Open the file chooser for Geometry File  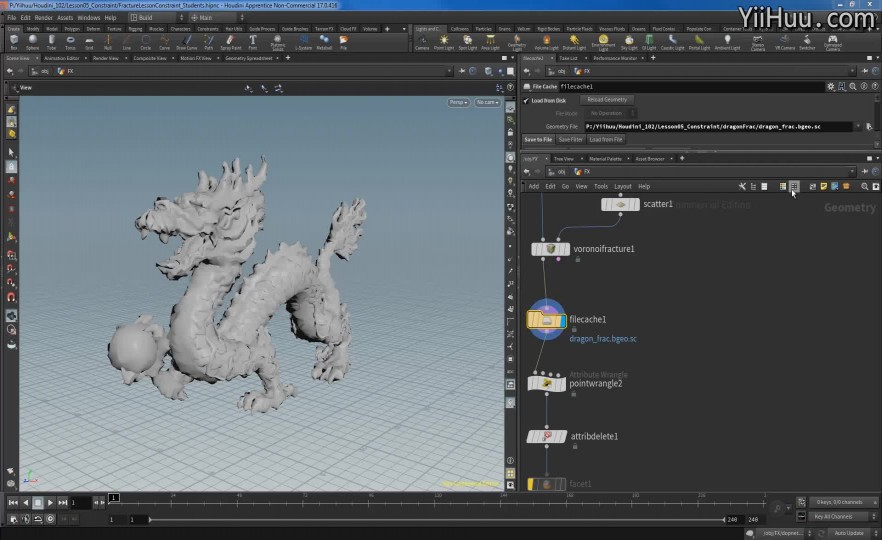click(x=869, y=127)
